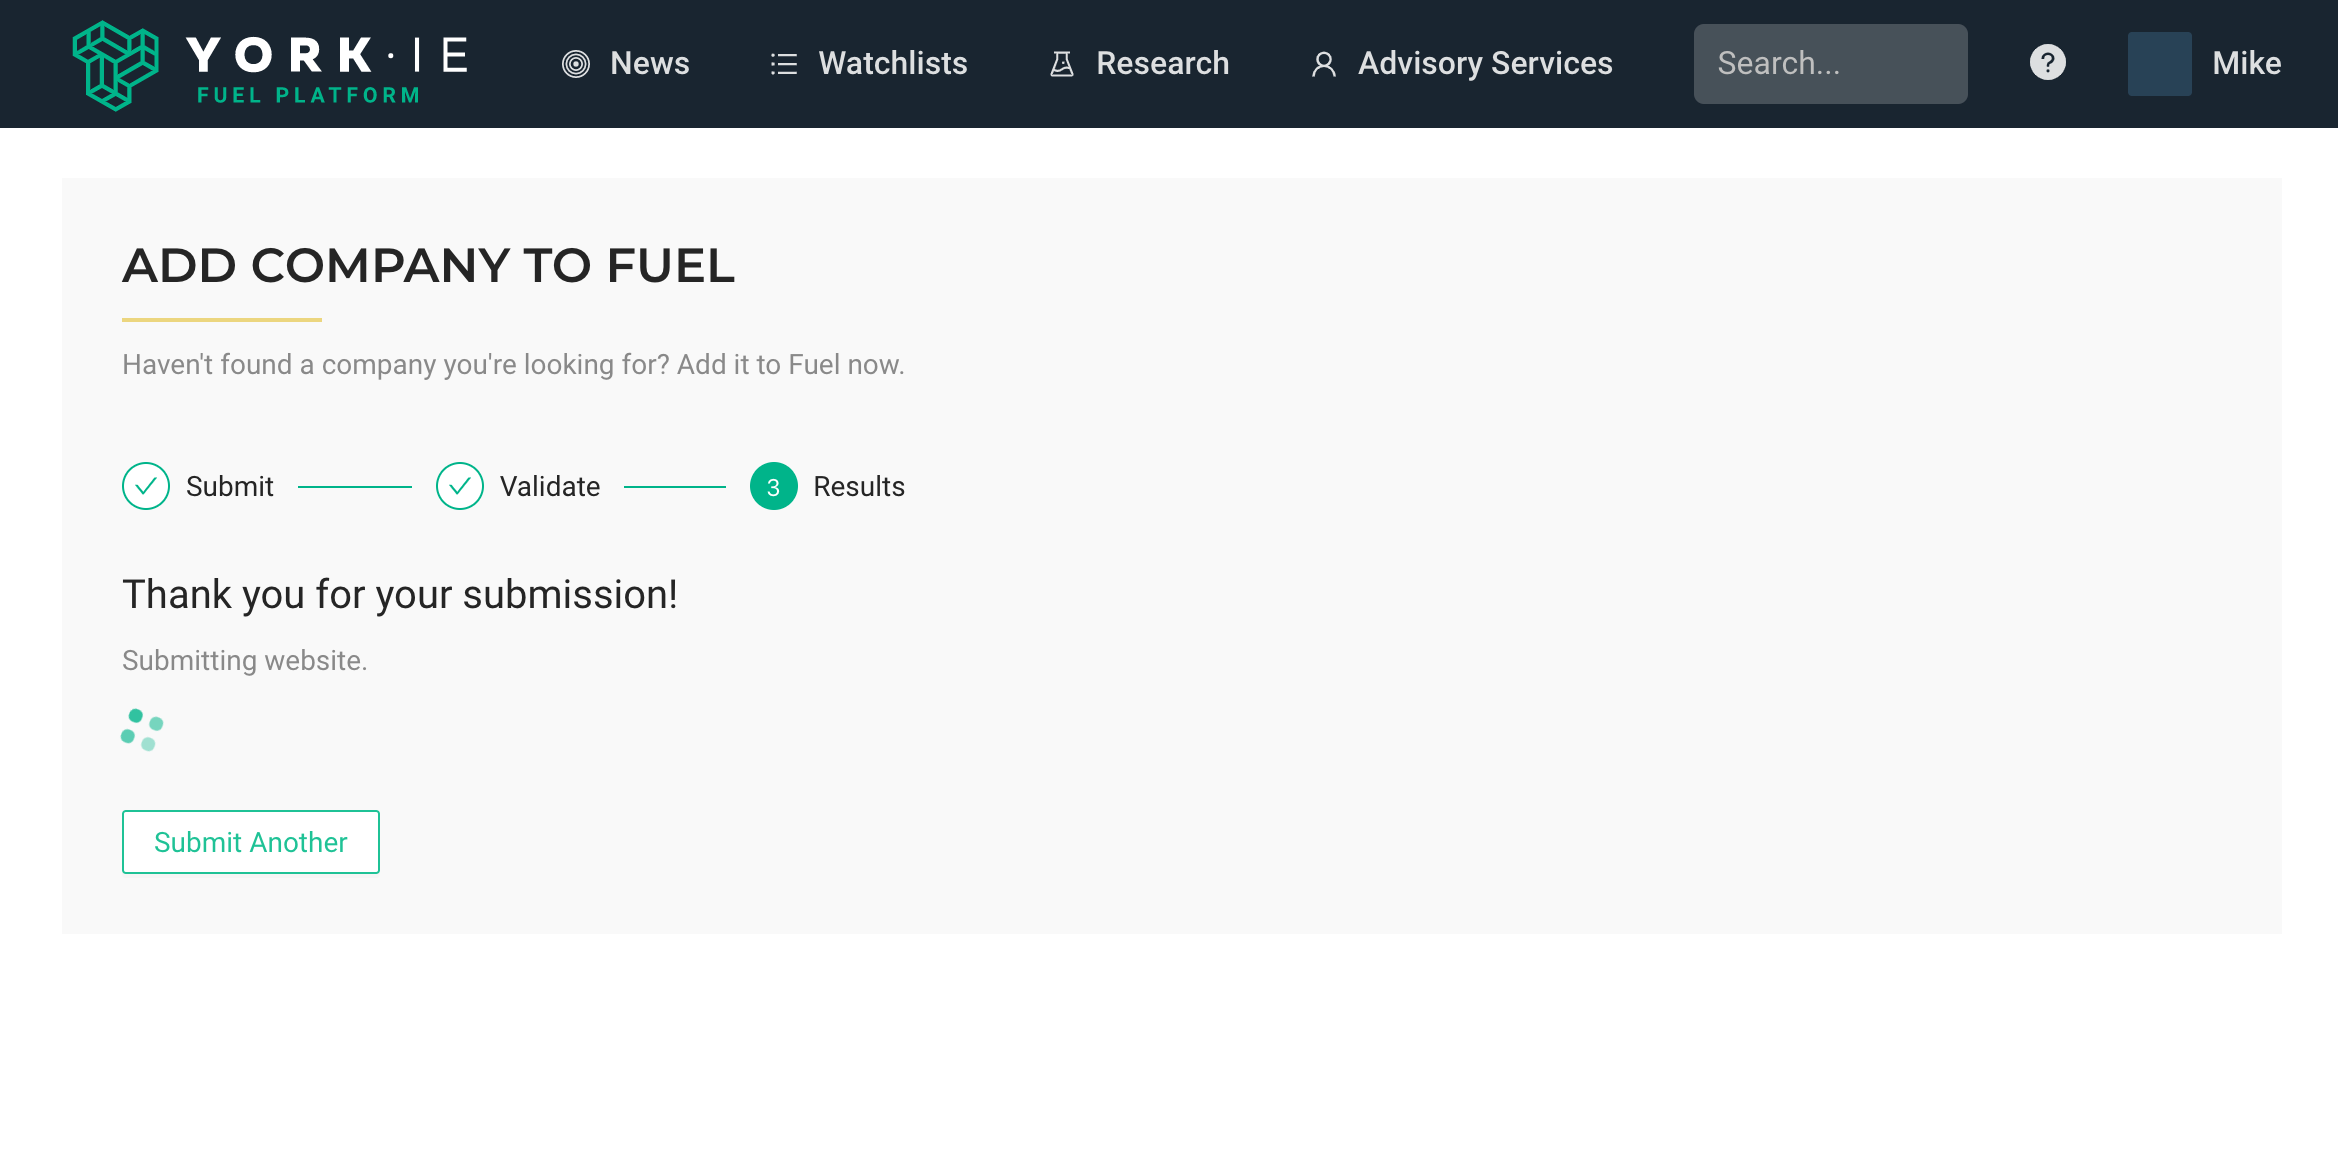Click the York IE Fuel Platform logo
This screenshot has height=1170, width=2338.
pyautogui.click(x=270, y=65)
